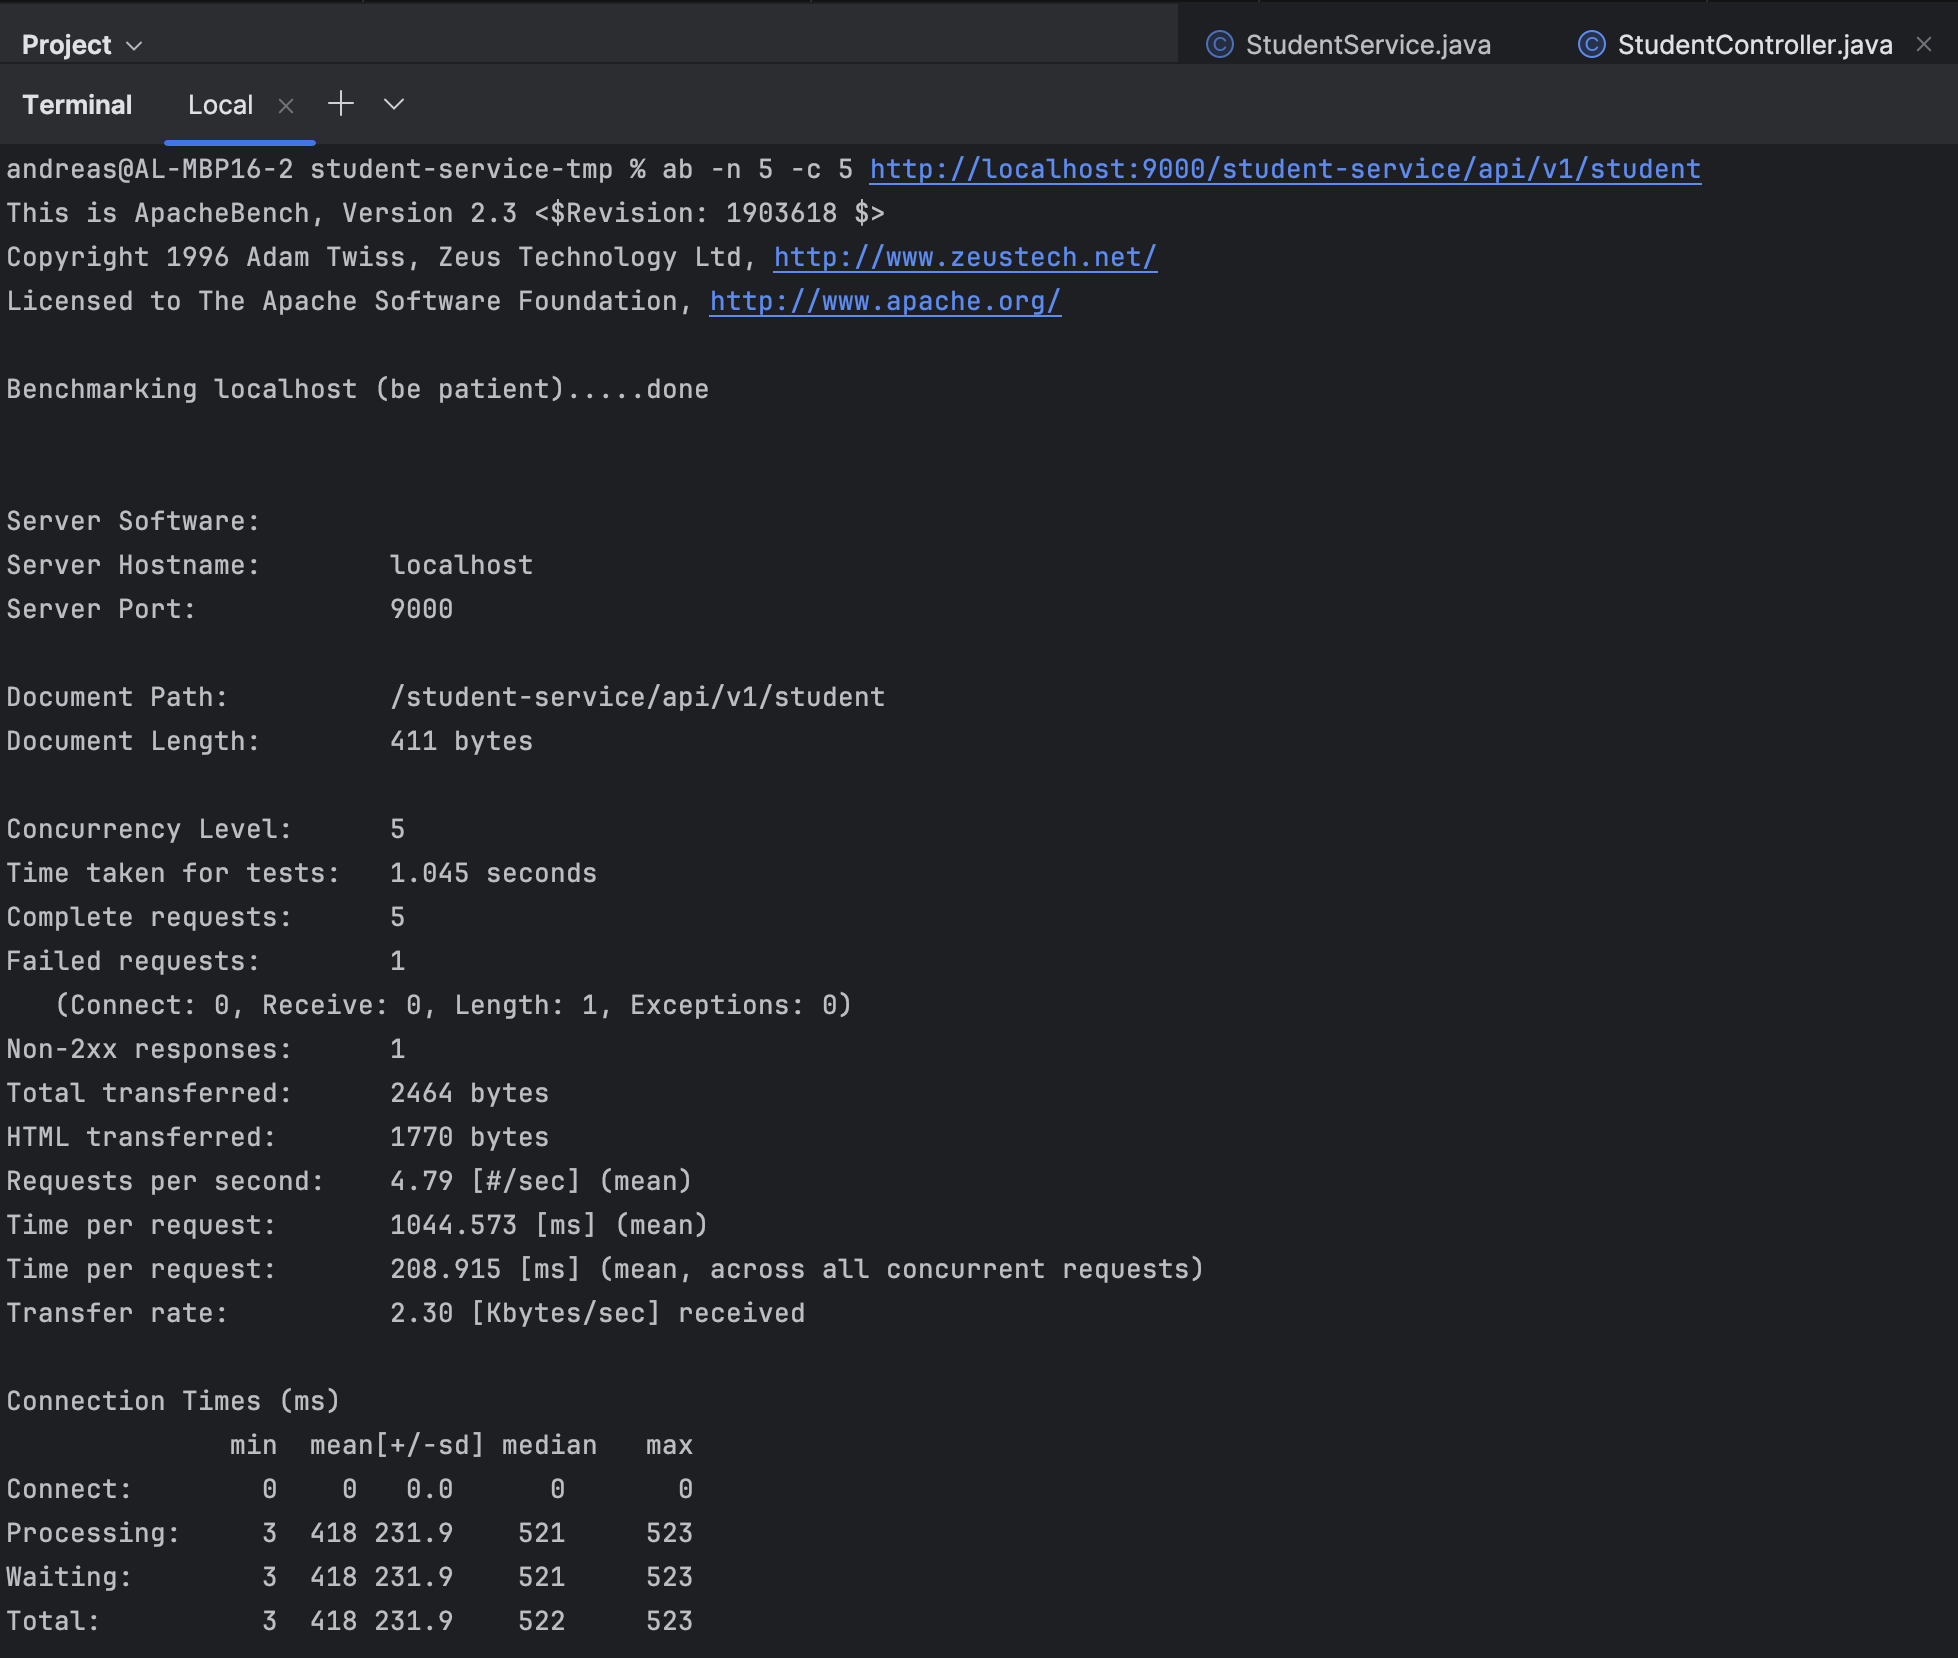Click the Document Path value text
Viewport: 1958px width, 1658px height.
click(x=637, y=697)
